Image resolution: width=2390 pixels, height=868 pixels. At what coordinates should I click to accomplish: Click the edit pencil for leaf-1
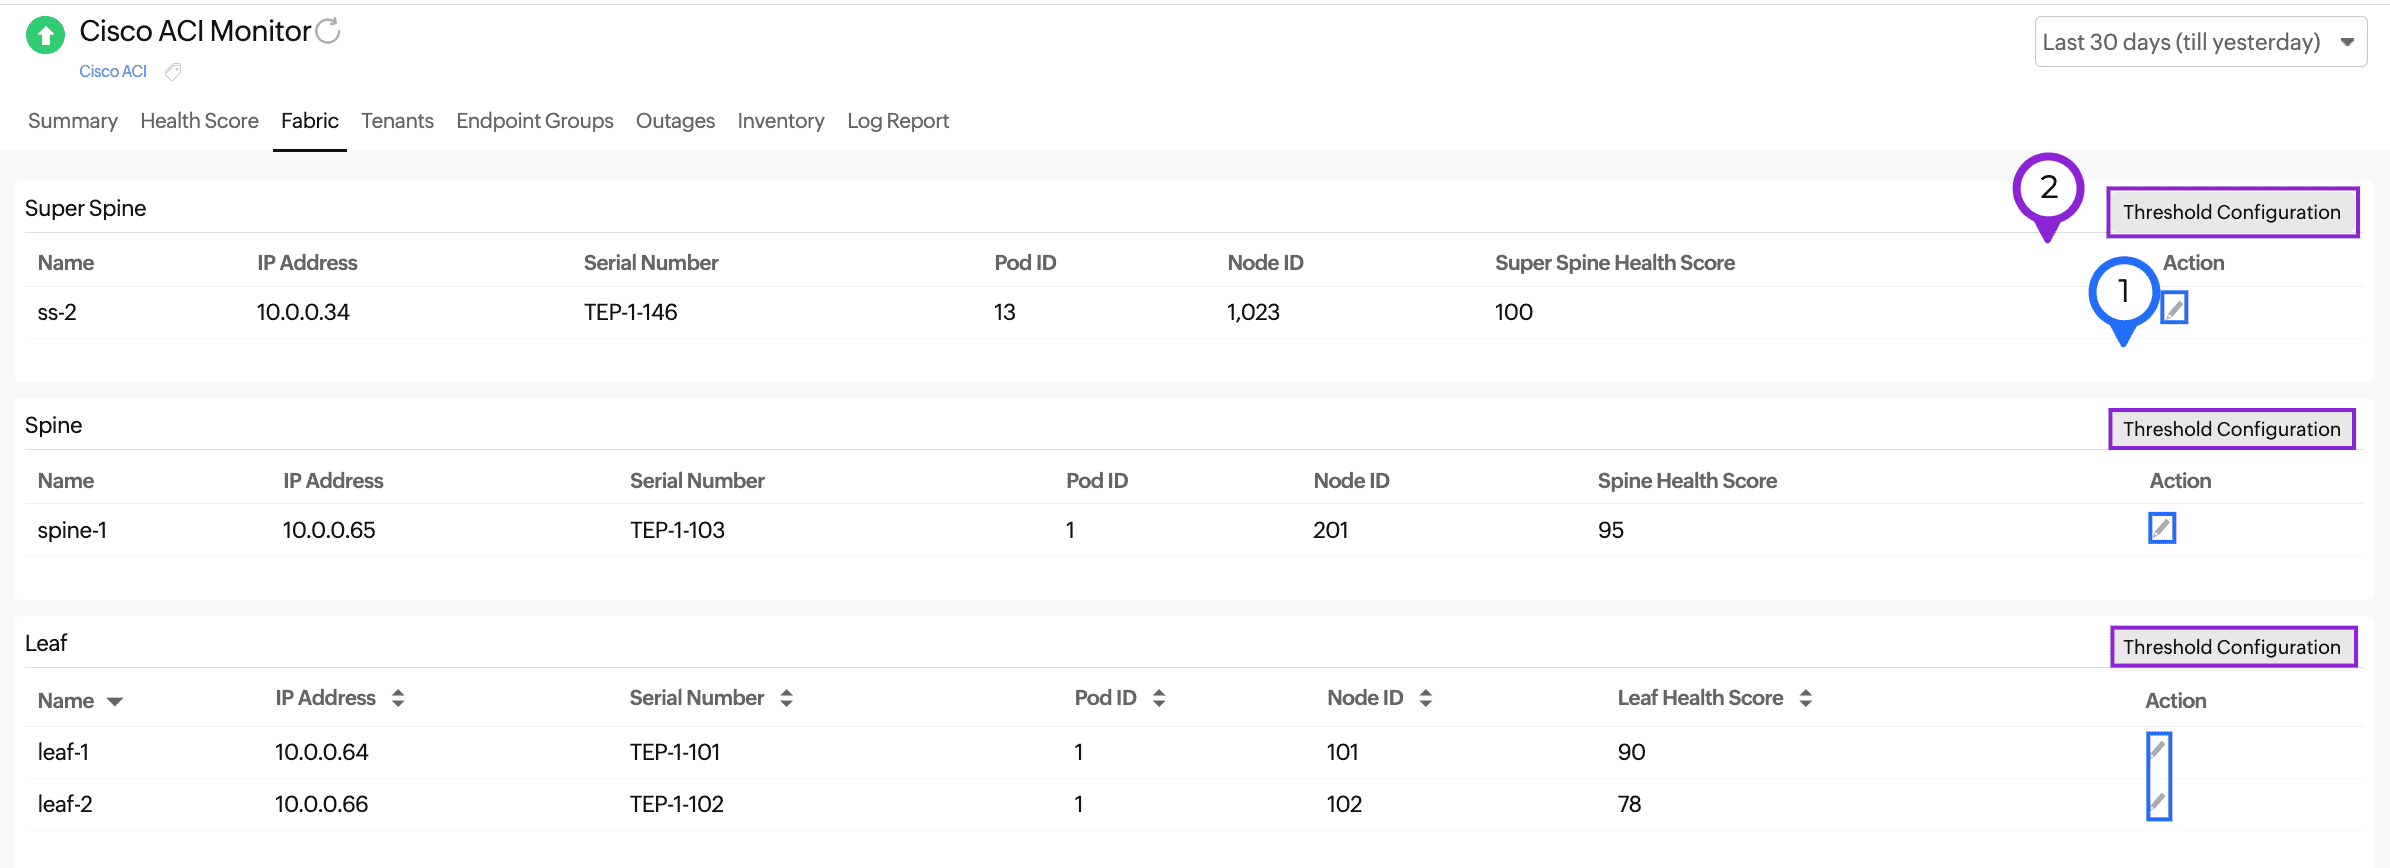coord(2158,750)
